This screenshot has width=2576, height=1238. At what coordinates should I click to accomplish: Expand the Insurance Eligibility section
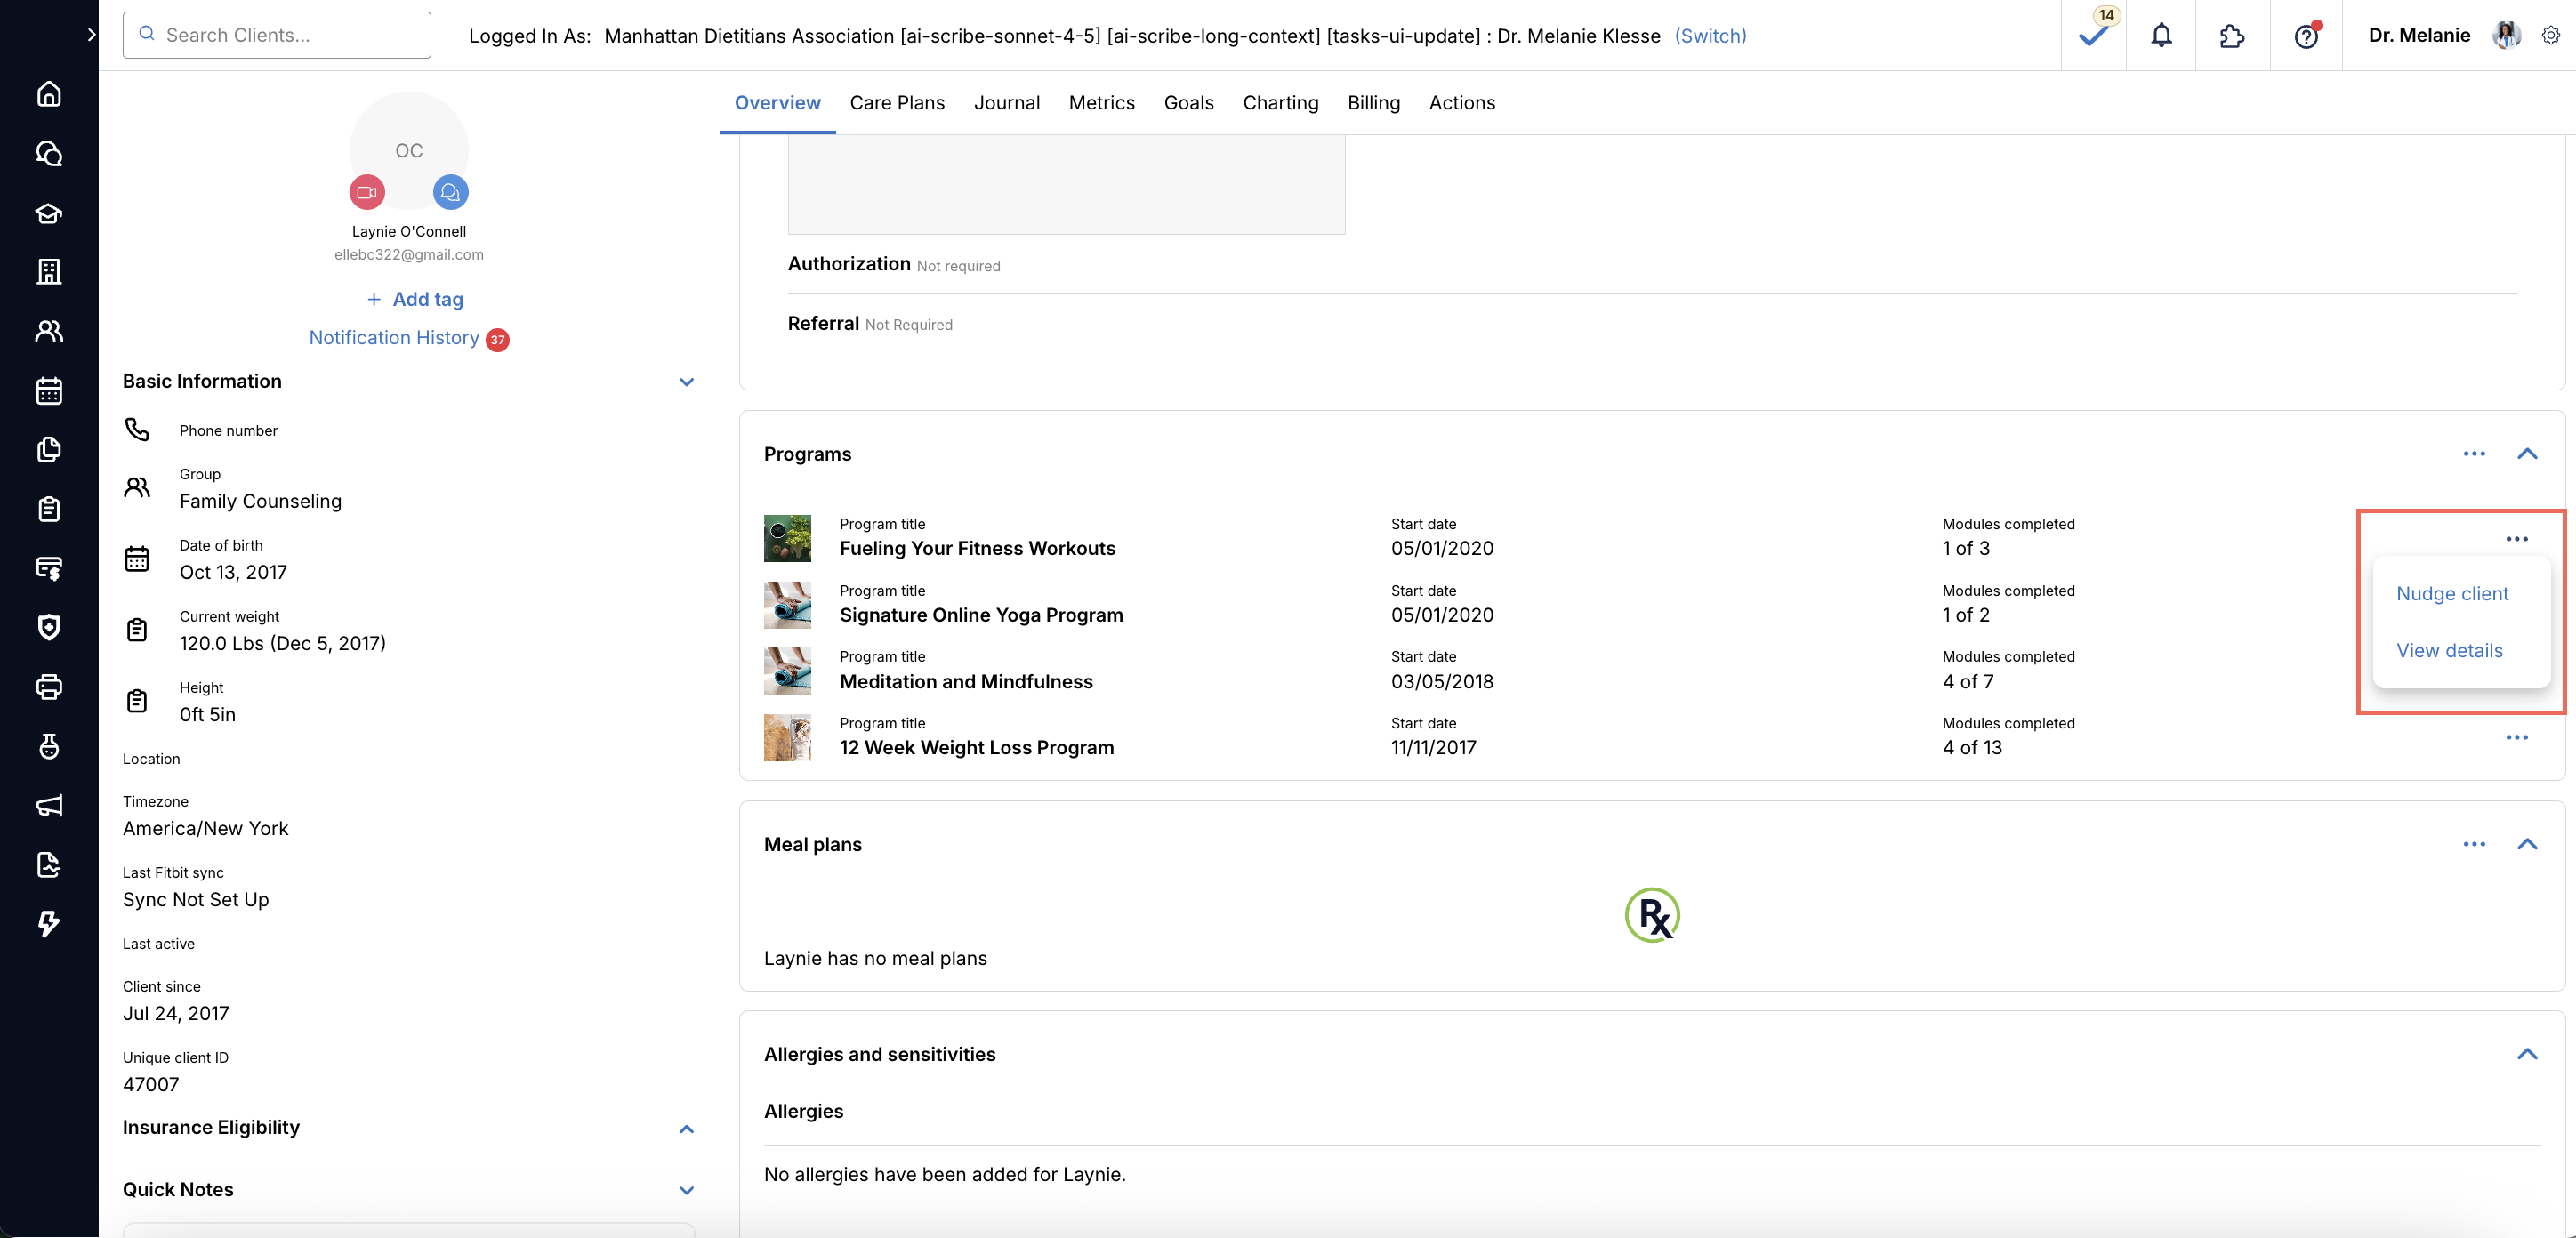pyautogui.click(x=686, y=1129)
